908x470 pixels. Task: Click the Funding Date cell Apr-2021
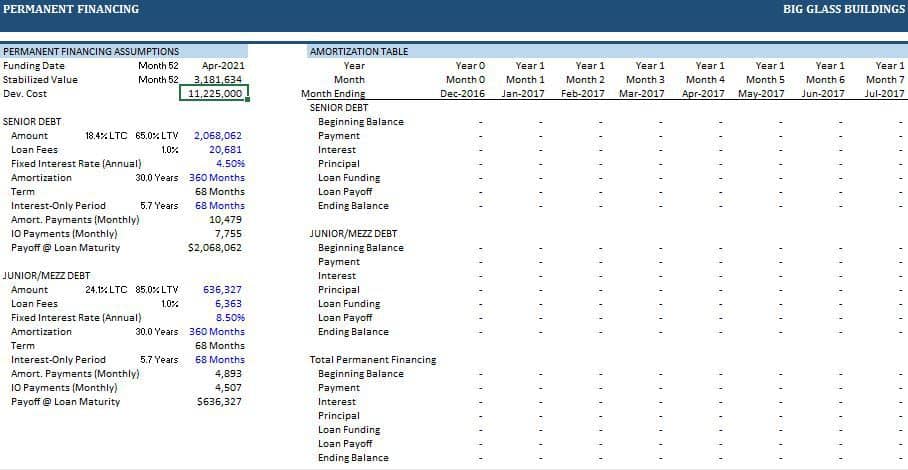click(223, 65)
